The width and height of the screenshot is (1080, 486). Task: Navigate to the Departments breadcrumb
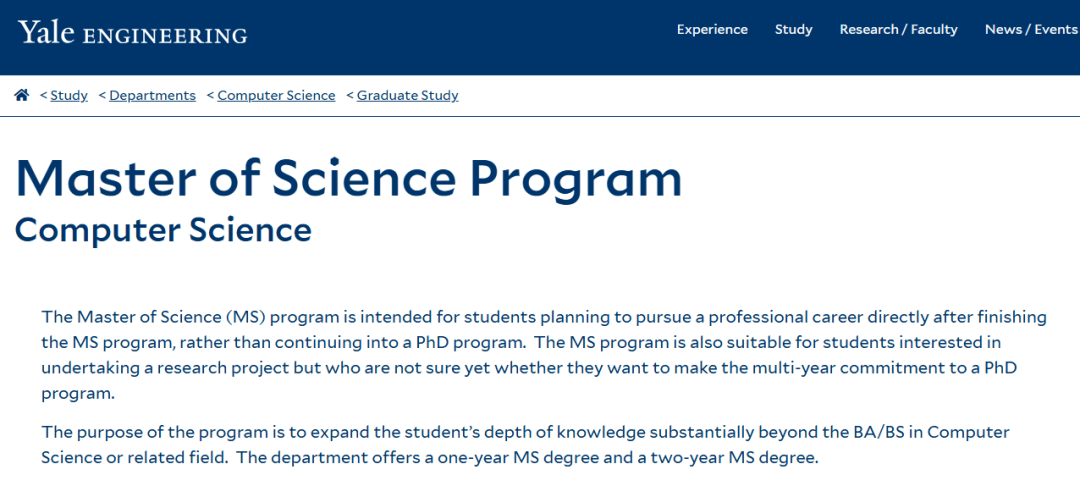pos(152,96)
